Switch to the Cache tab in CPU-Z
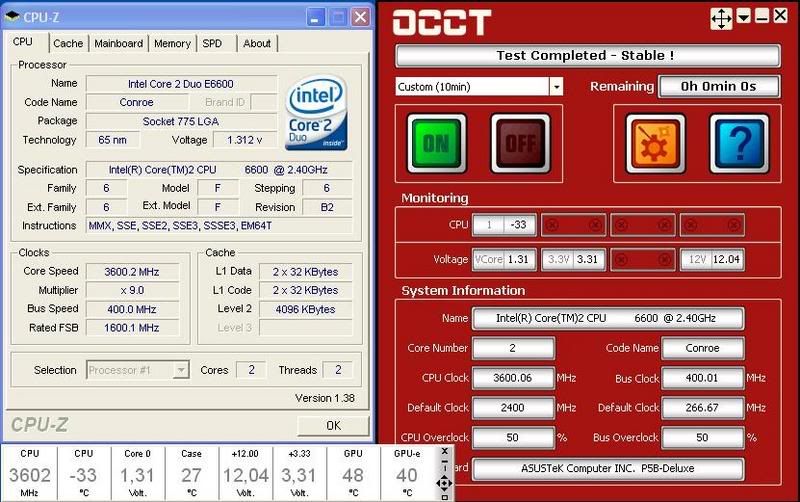This screenshot has width=800, height=502. [68, 44]
